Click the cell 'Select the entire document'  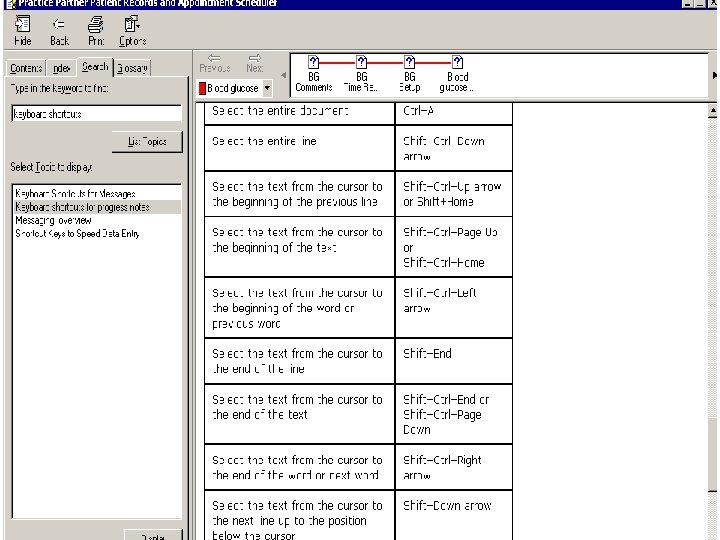pos(299,113)
